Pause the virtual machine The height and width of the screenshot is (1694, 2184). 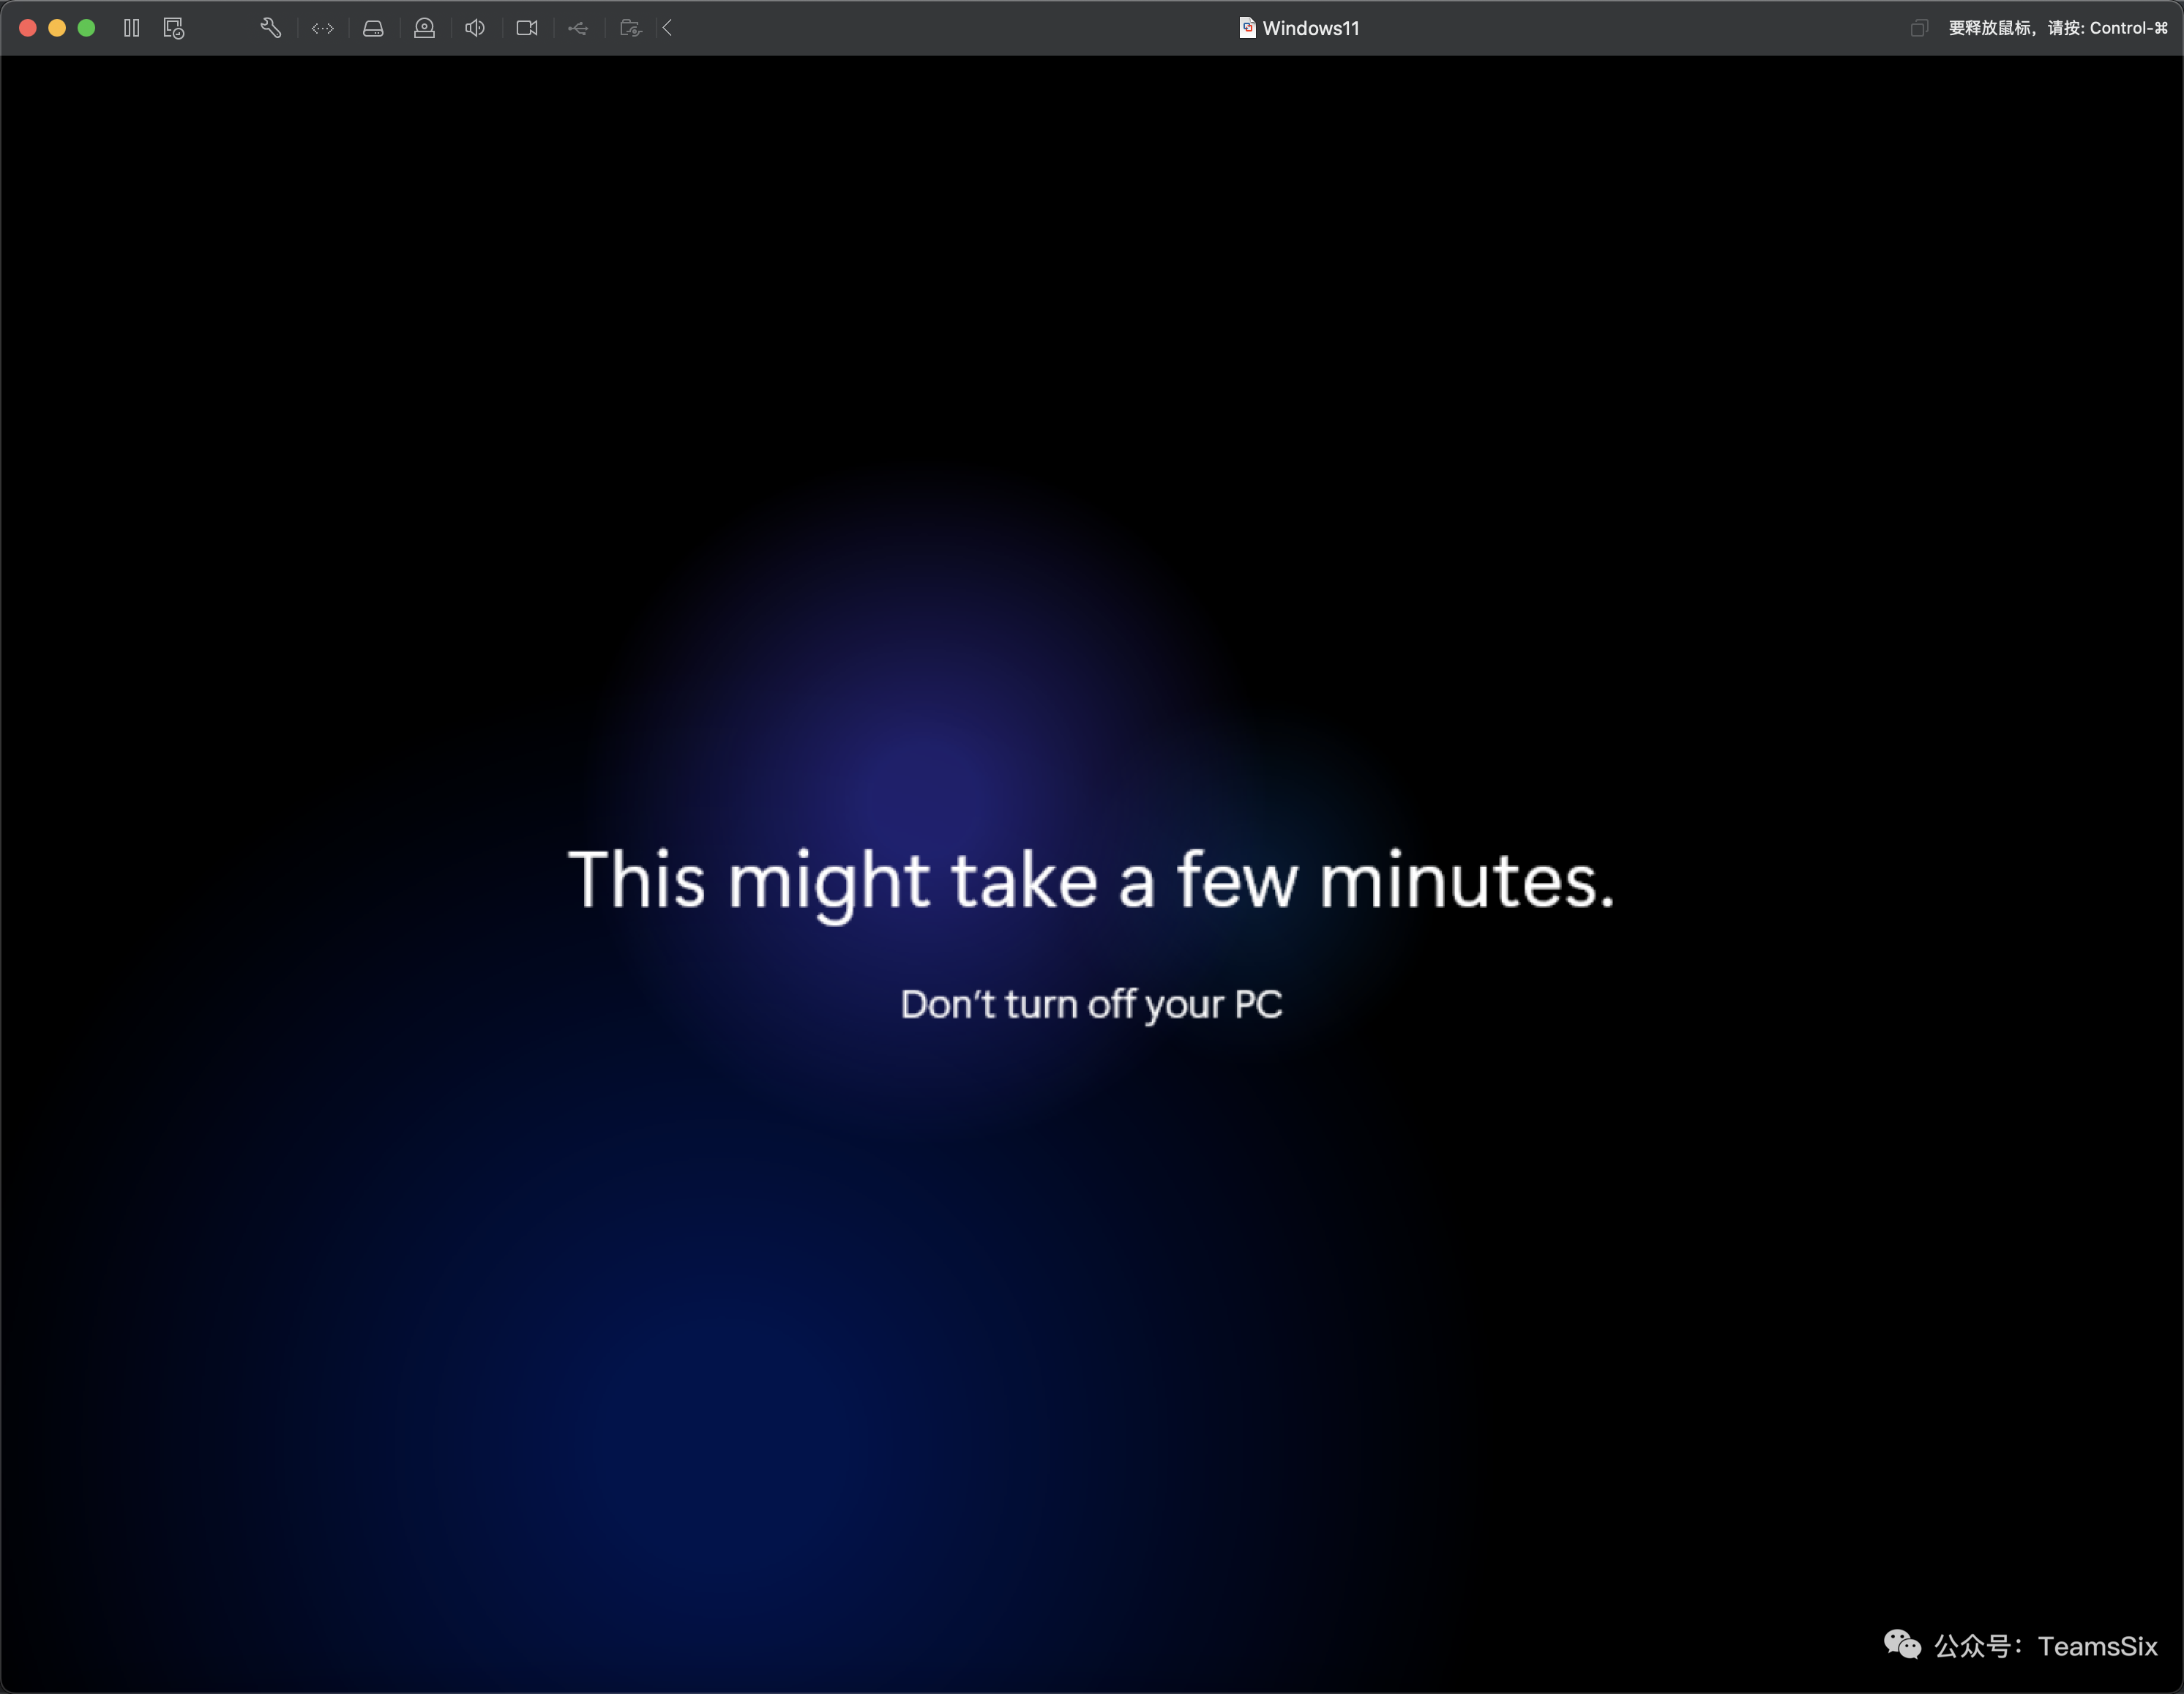coord(131,28)
